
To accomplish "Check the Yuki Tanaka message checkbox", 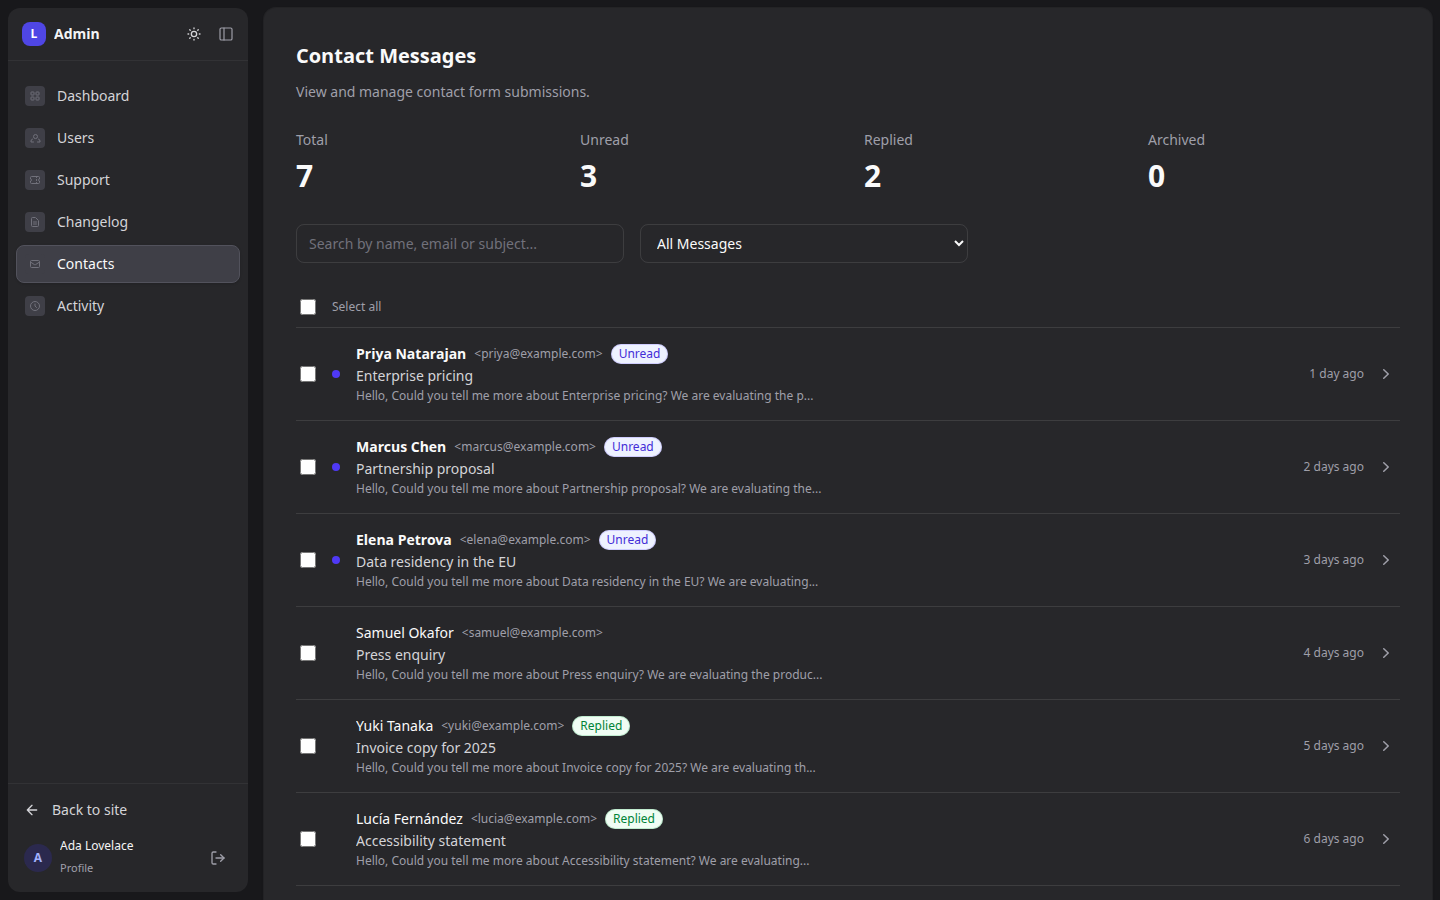I will [308, 746].
